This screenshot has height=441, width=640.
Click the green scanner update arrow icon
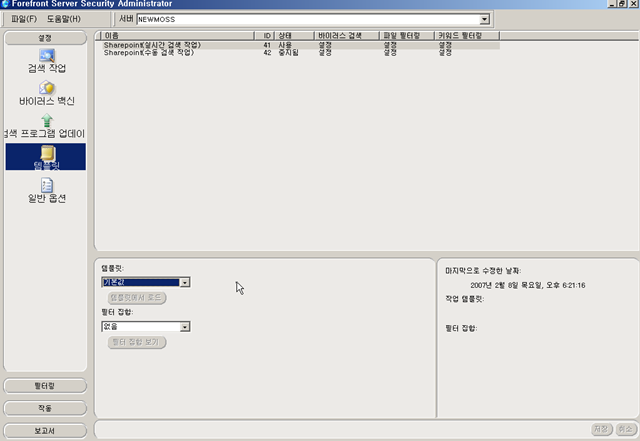[47, 120]
